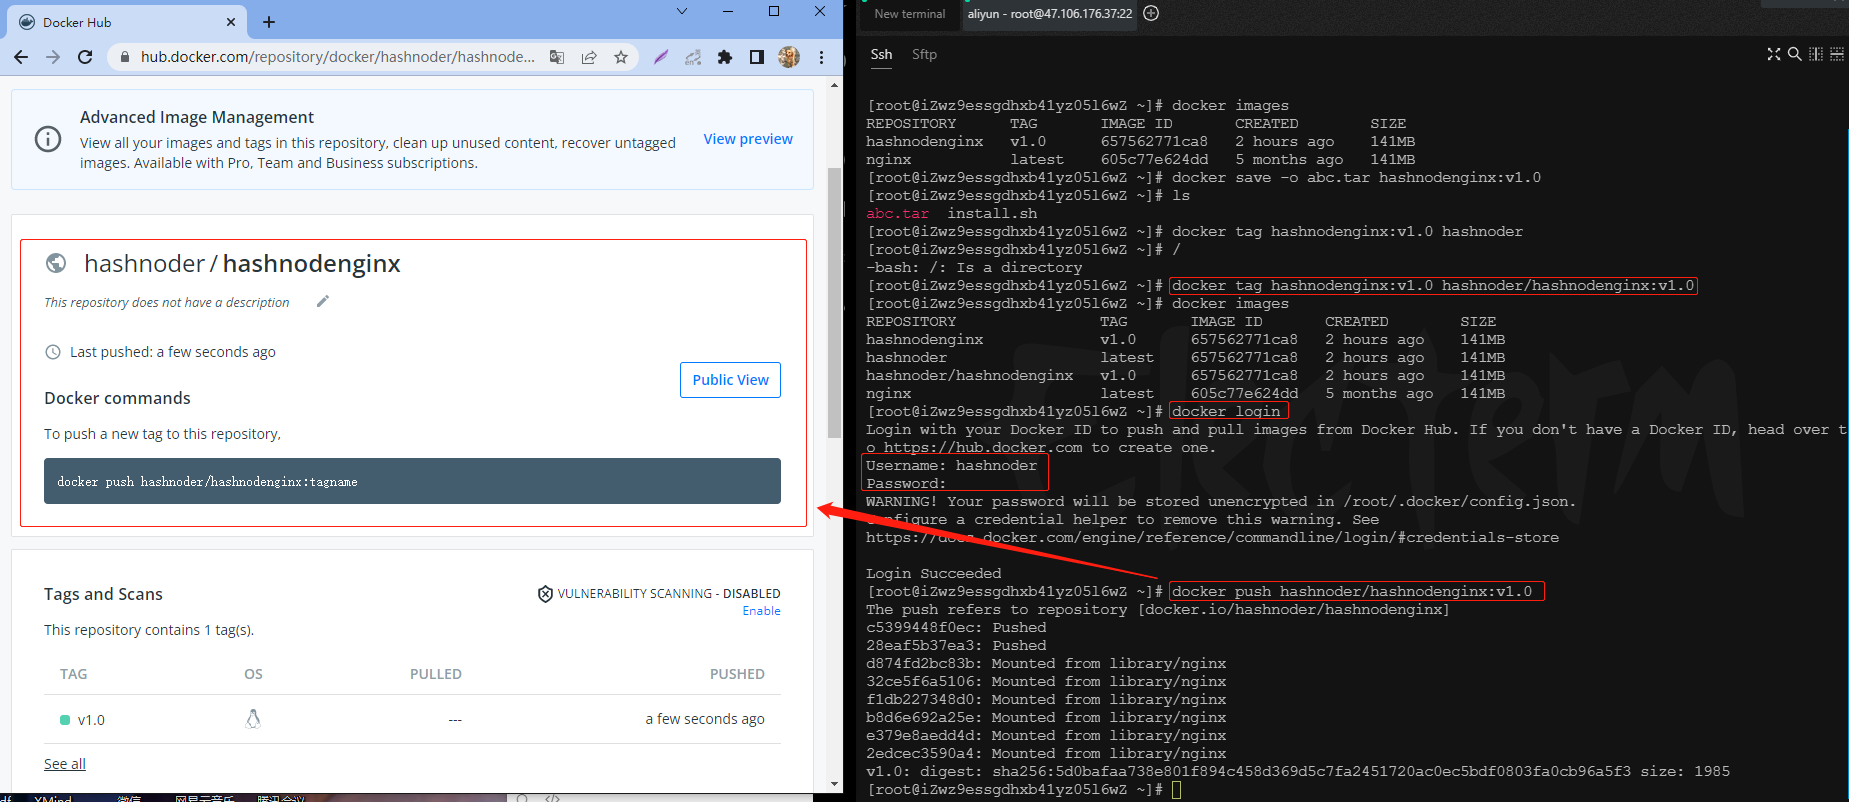Click the See all tags link

pyautogui.click(x=65, y=764)
